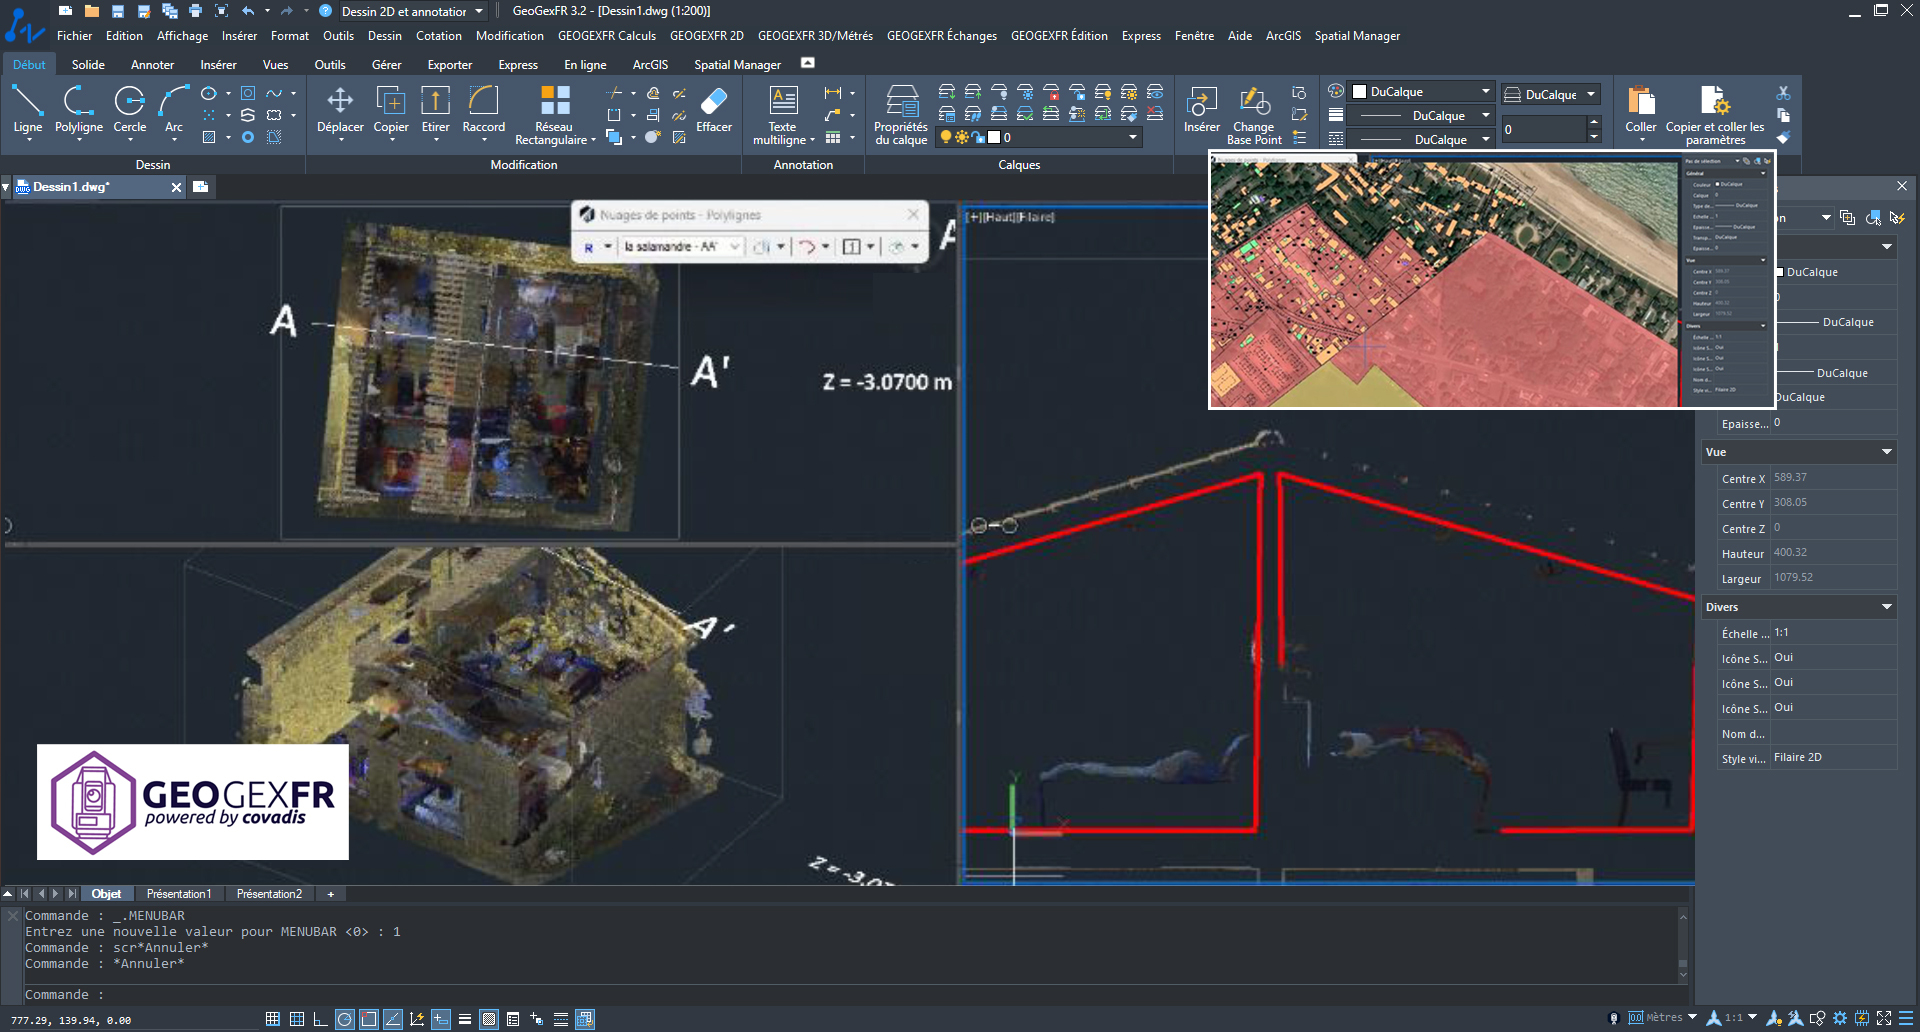Screen dimensions: 1920x1032
Task: Click the table icon in Annotation panel
Action: pyautogui.click(x=832, y=138)
